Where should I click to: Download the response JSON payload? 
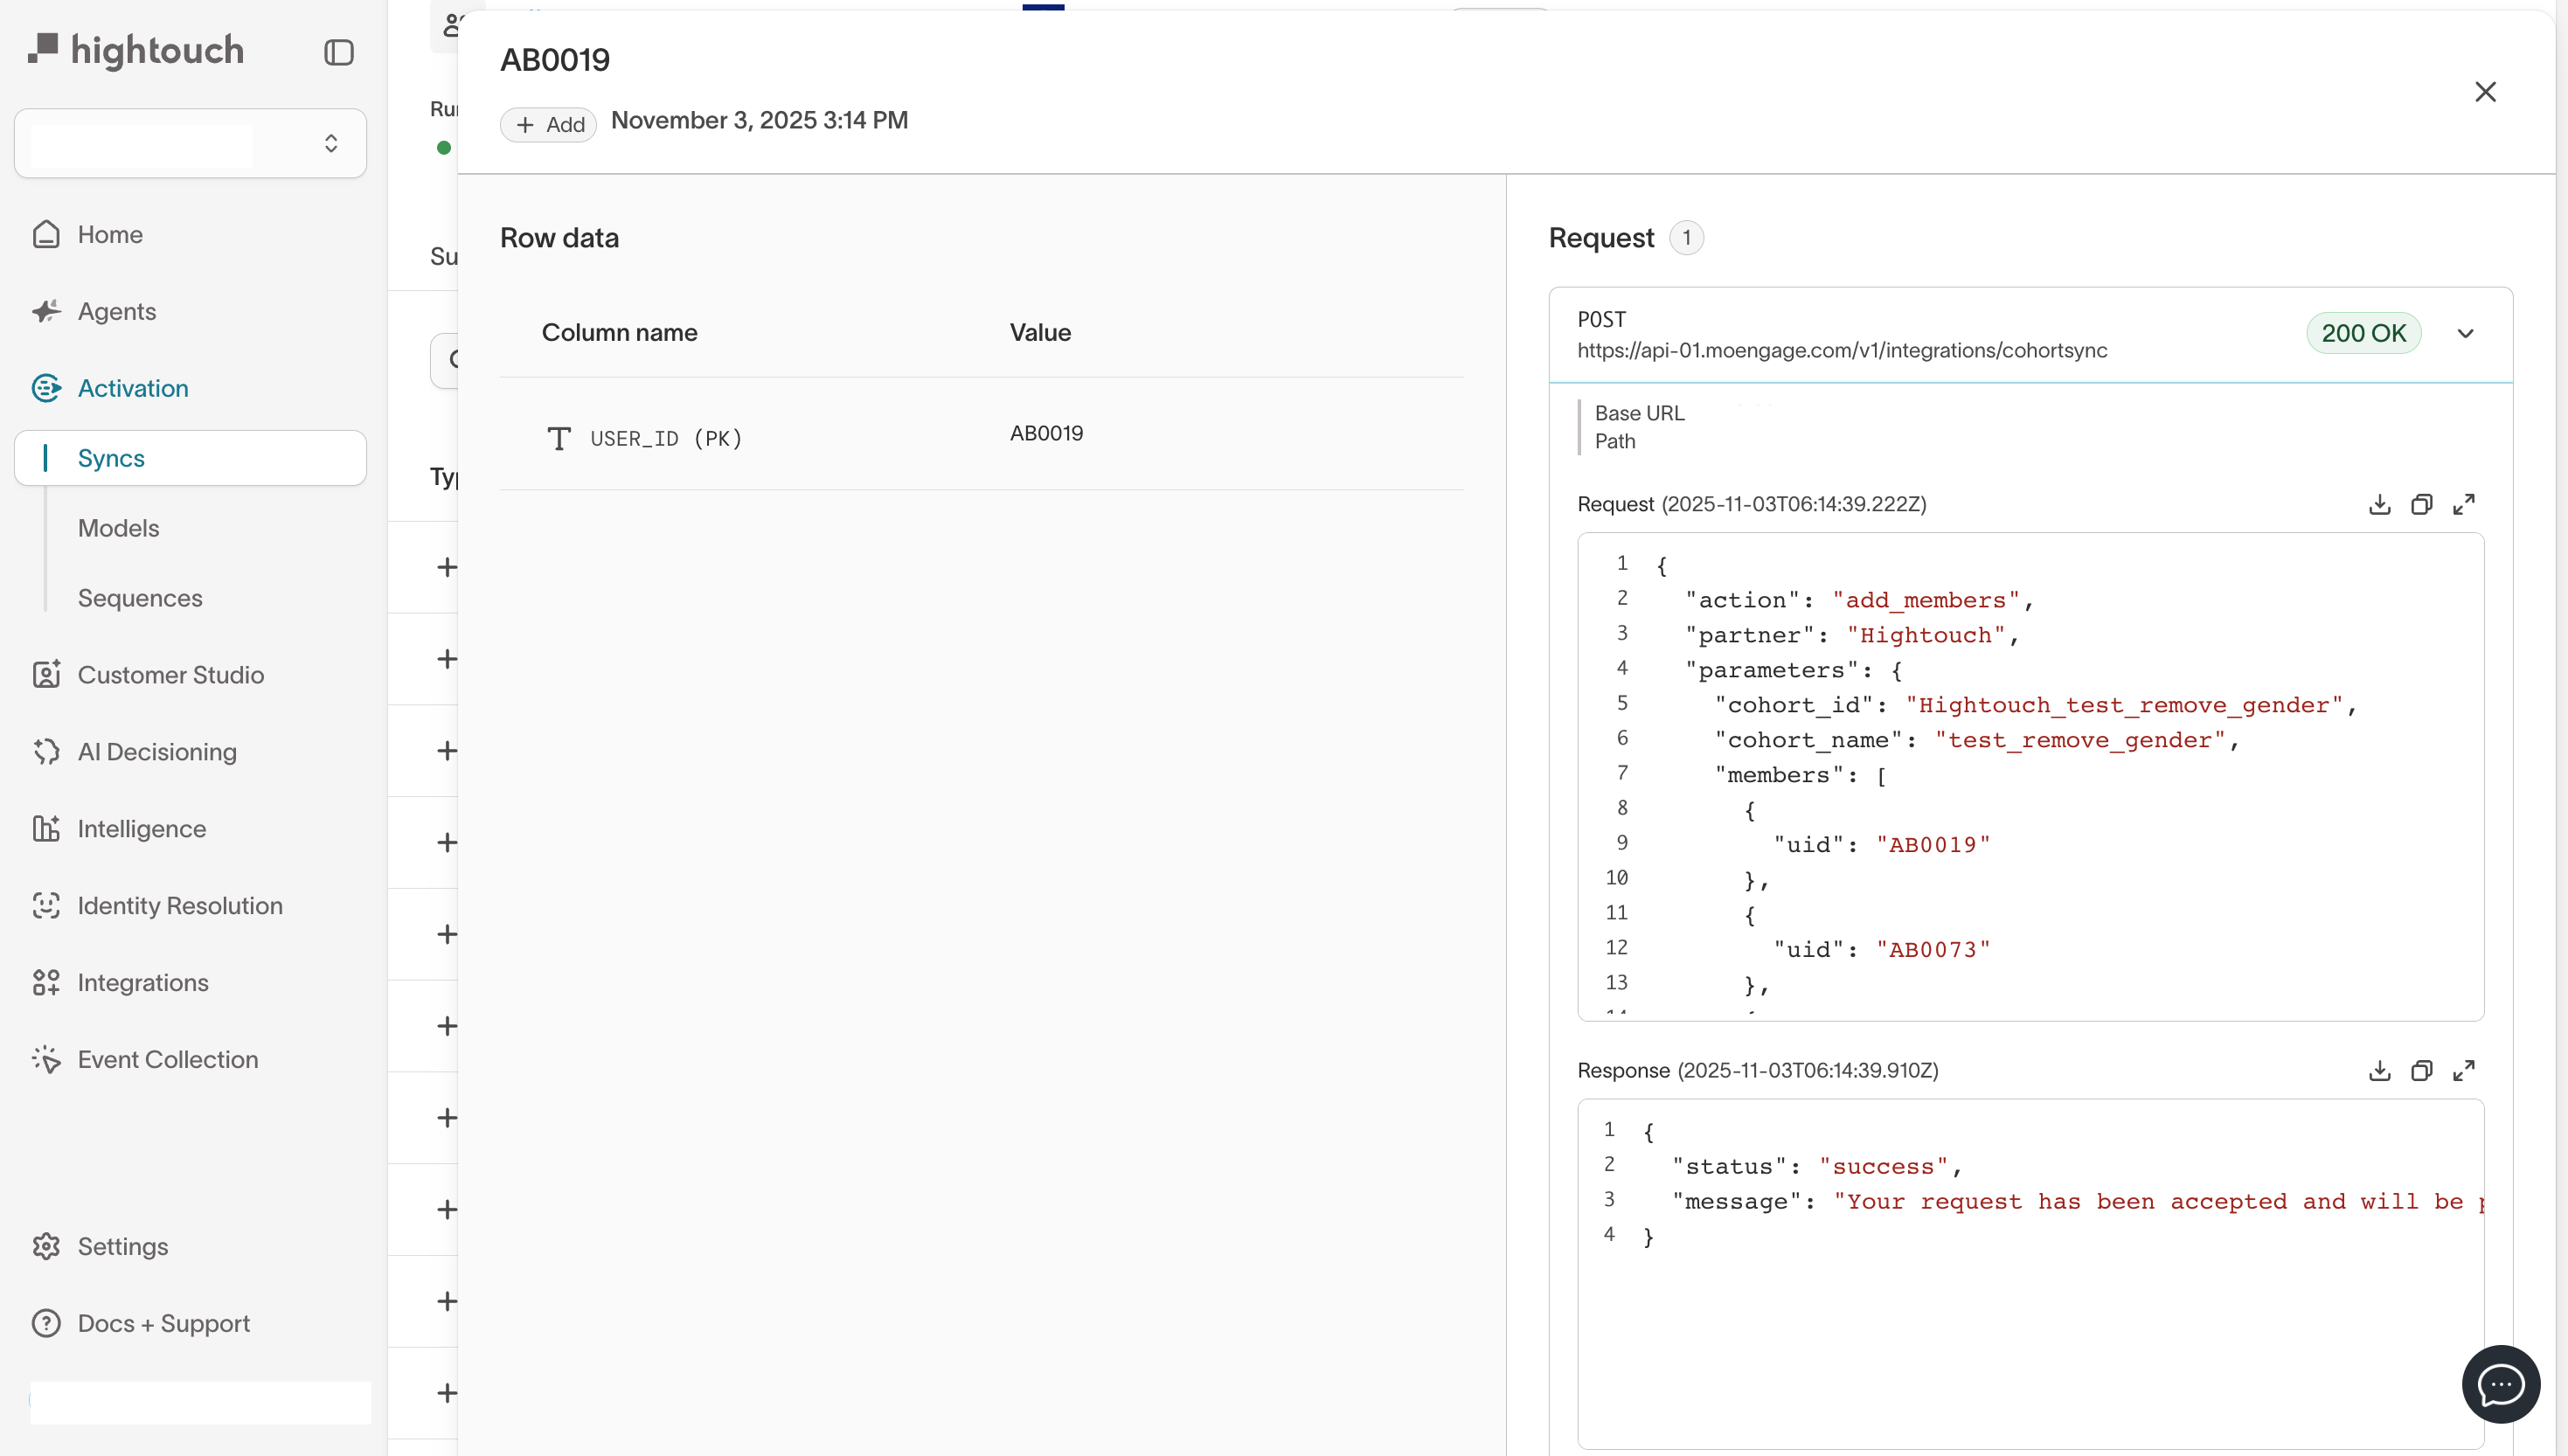point(2379,1071)
